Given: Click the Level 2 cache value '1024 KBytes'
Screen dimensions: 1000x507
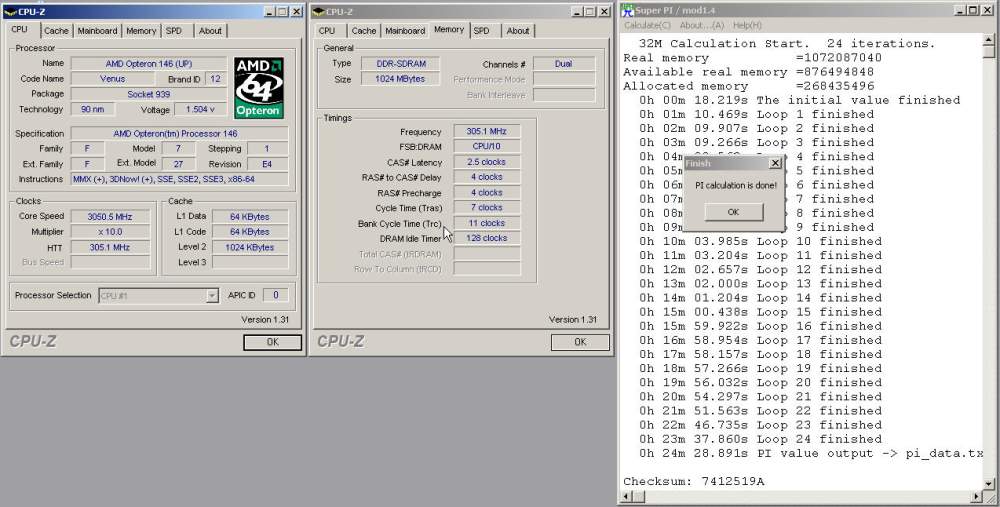Looking at the screenshot, I should 249,247.
